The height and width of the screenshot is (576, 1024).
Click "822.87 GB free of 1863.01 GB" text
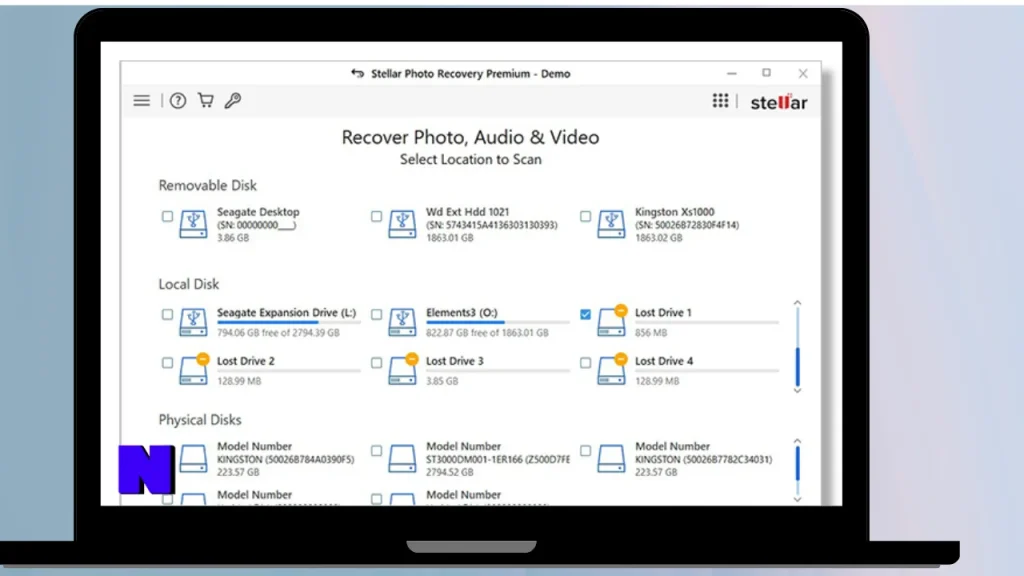[x=487, y=332]
